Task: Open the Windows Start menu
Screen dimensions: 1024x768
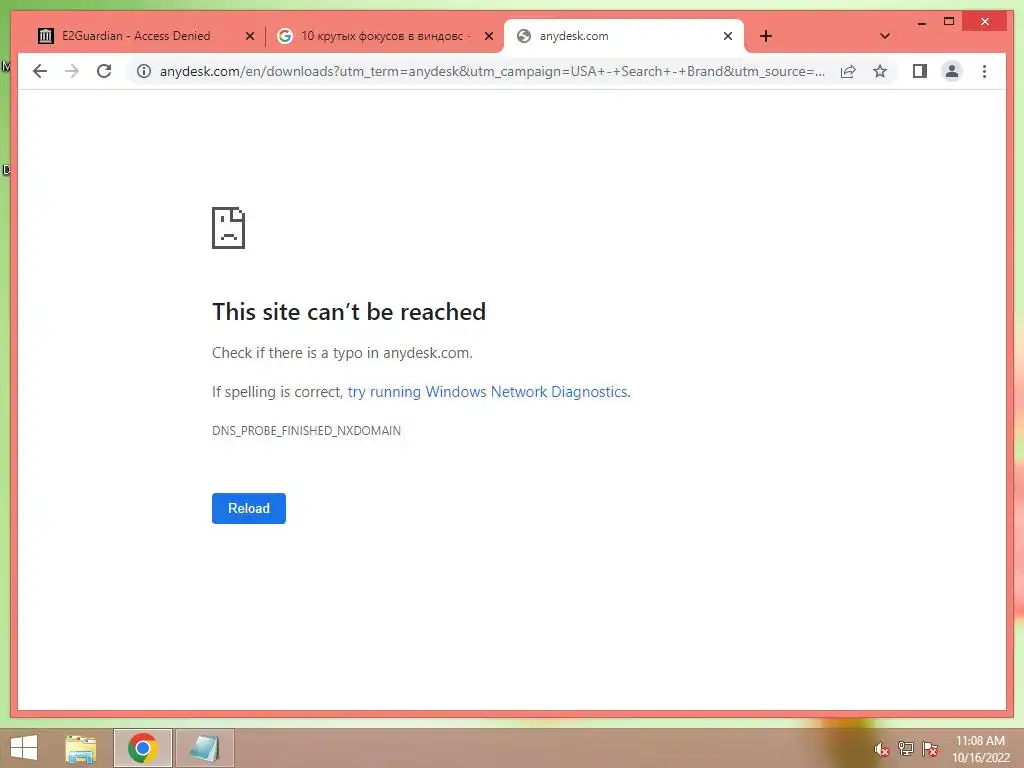Action: pos(24,748)
